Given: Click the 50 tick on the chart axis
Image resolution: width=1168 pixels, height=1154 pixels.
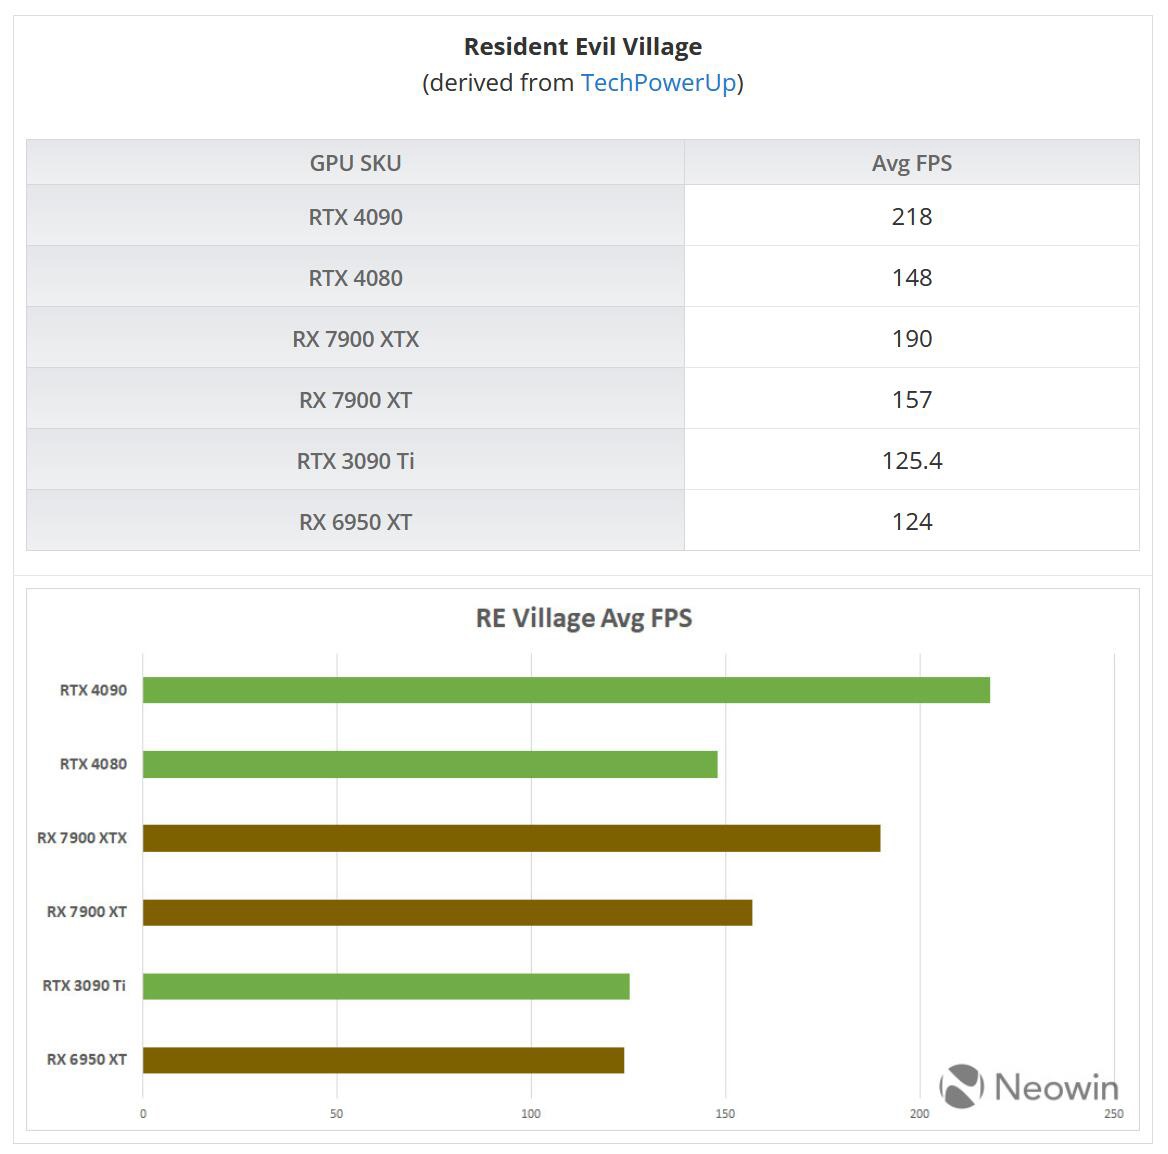Looking at the screenshot, I should pyautogui.click(x=337, y=1114).
